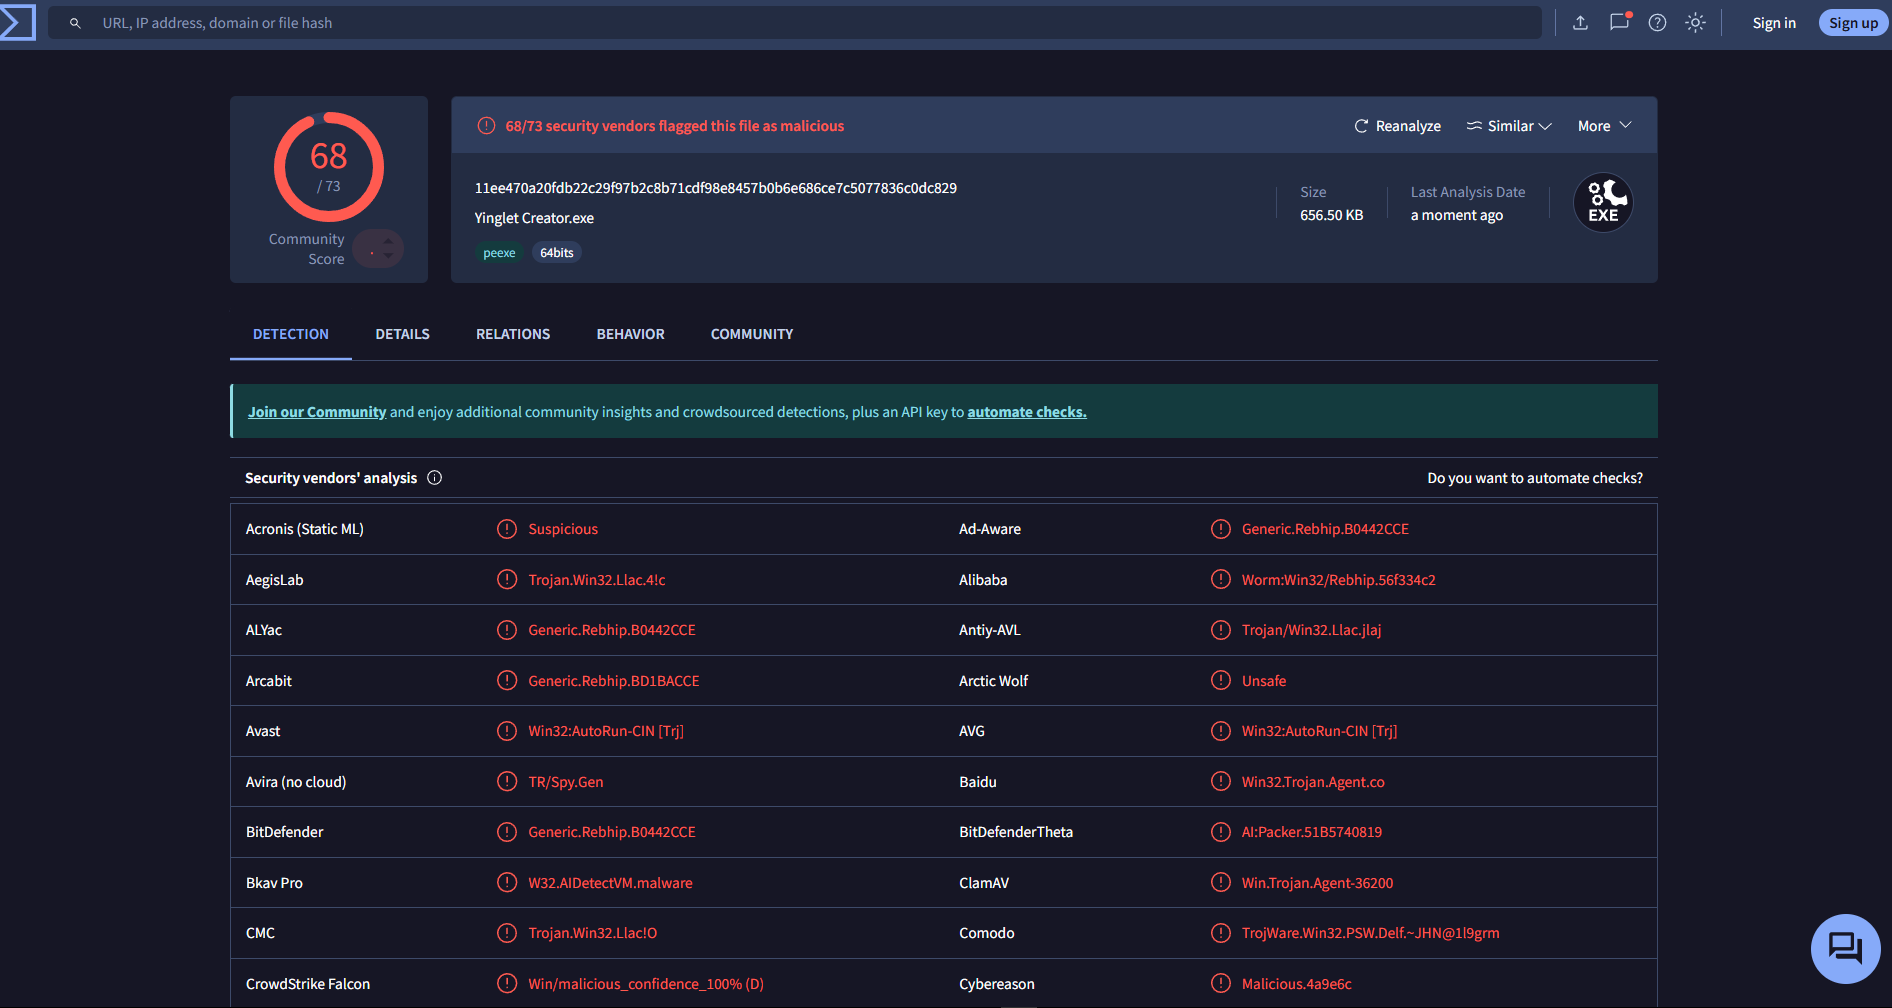The image size is (1892, 1008).
Task: Click the upload file icon
Action: (1580, 22)
